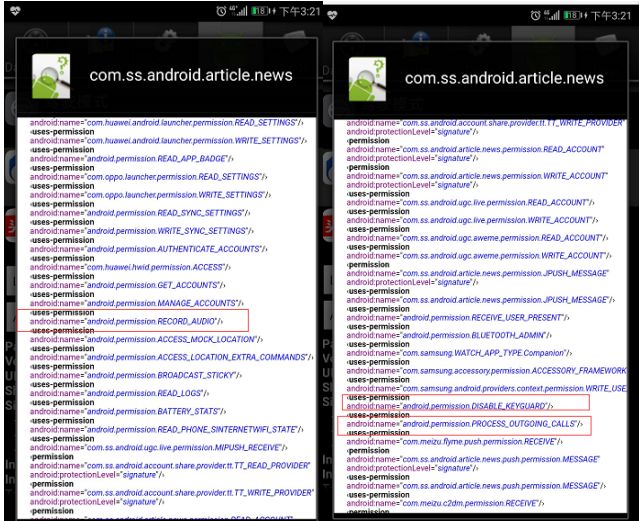Select the GET_ACCOUNTS permission line
The height and width of the screenshot is (521, 639).
tap(128, 285)
